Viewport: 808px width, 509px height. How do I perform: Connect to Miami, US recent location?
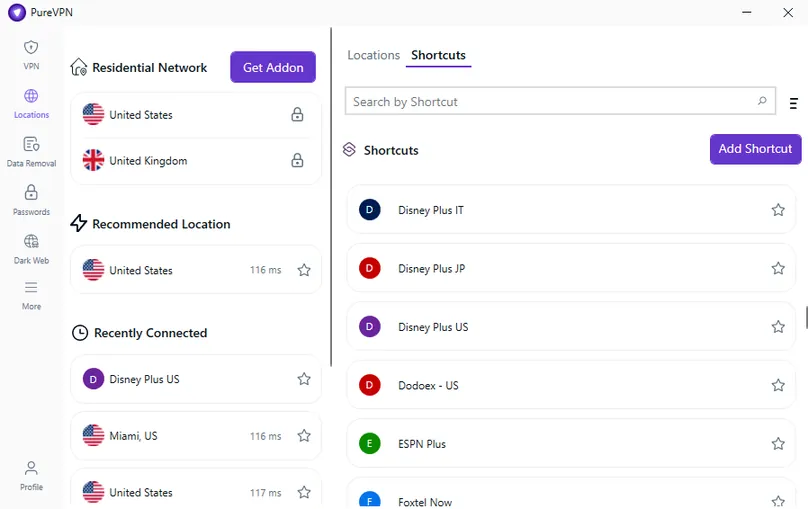point(196,436)
